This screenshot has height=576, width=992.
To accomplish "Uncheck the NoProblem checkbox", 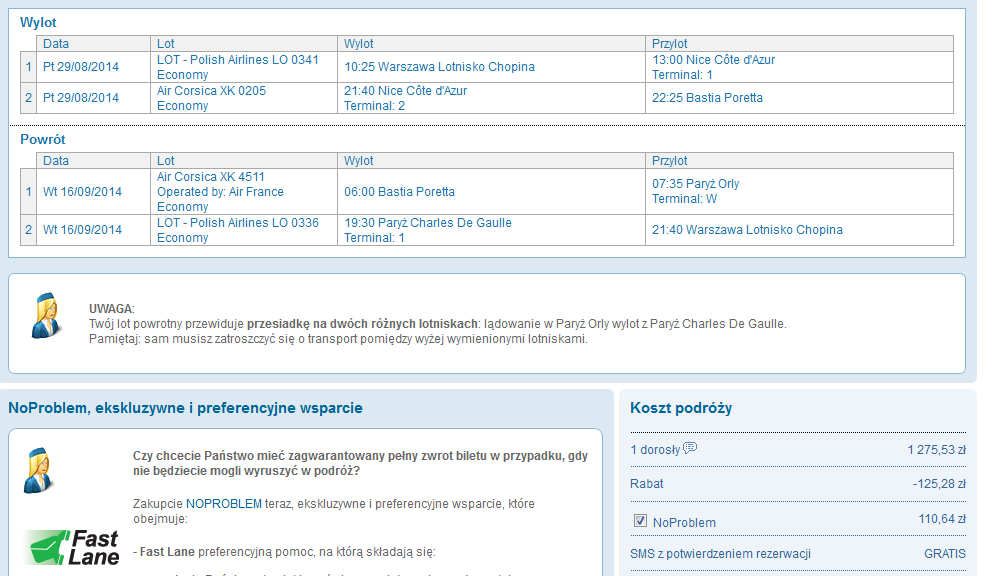I will (x=640, y=520).
